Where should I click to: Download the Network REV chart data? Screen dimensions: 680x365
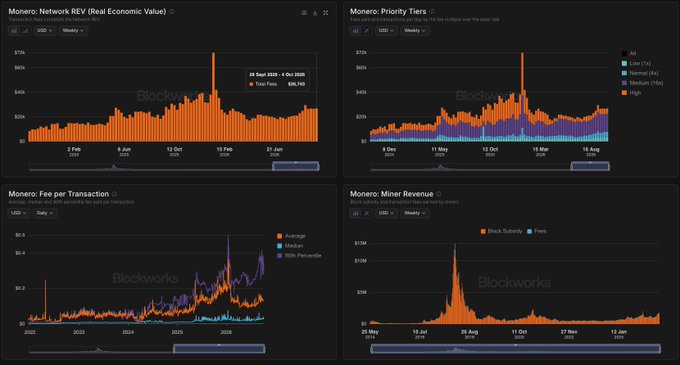click(x=315, y=13)
